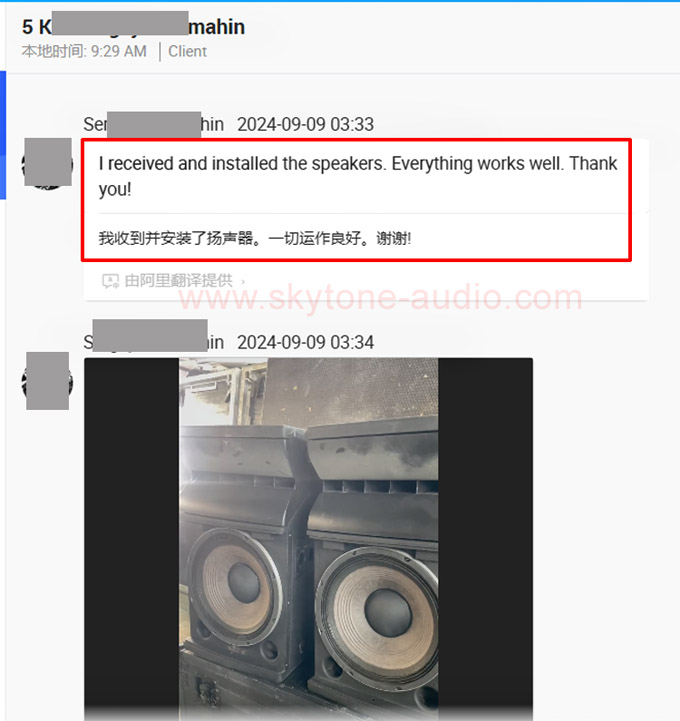Open the speaker photo attachment
The image size is (680, 721).
[x=308, y=539]
